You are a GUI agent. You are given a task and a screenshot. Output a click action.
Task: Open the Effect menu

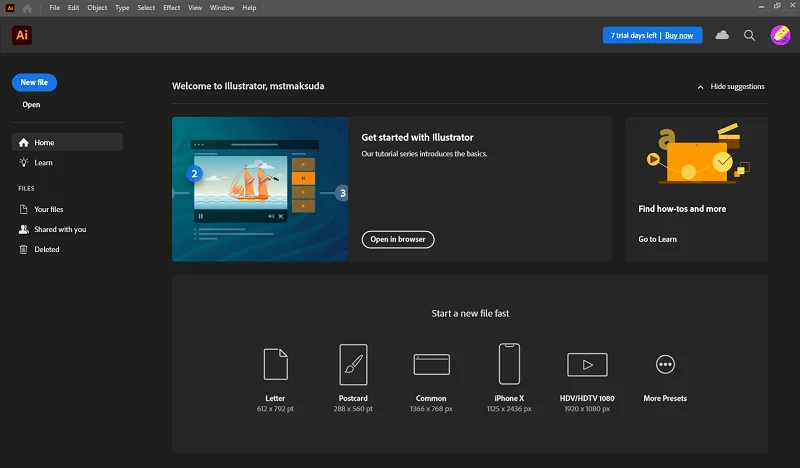[171, 8]
